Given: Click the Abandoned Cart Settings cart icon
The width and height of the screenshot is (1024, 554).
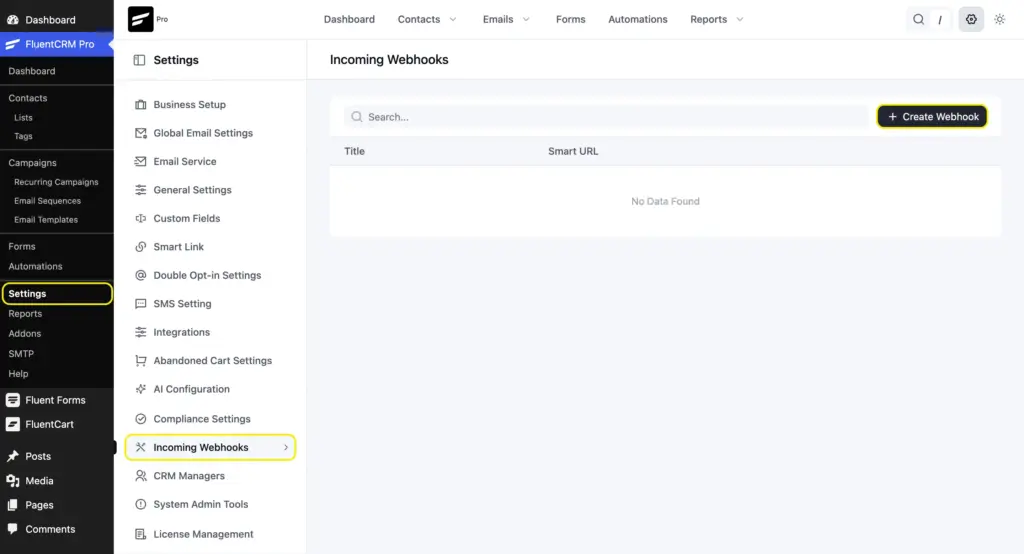Looking at the screenshot, I should pos(140,361).
